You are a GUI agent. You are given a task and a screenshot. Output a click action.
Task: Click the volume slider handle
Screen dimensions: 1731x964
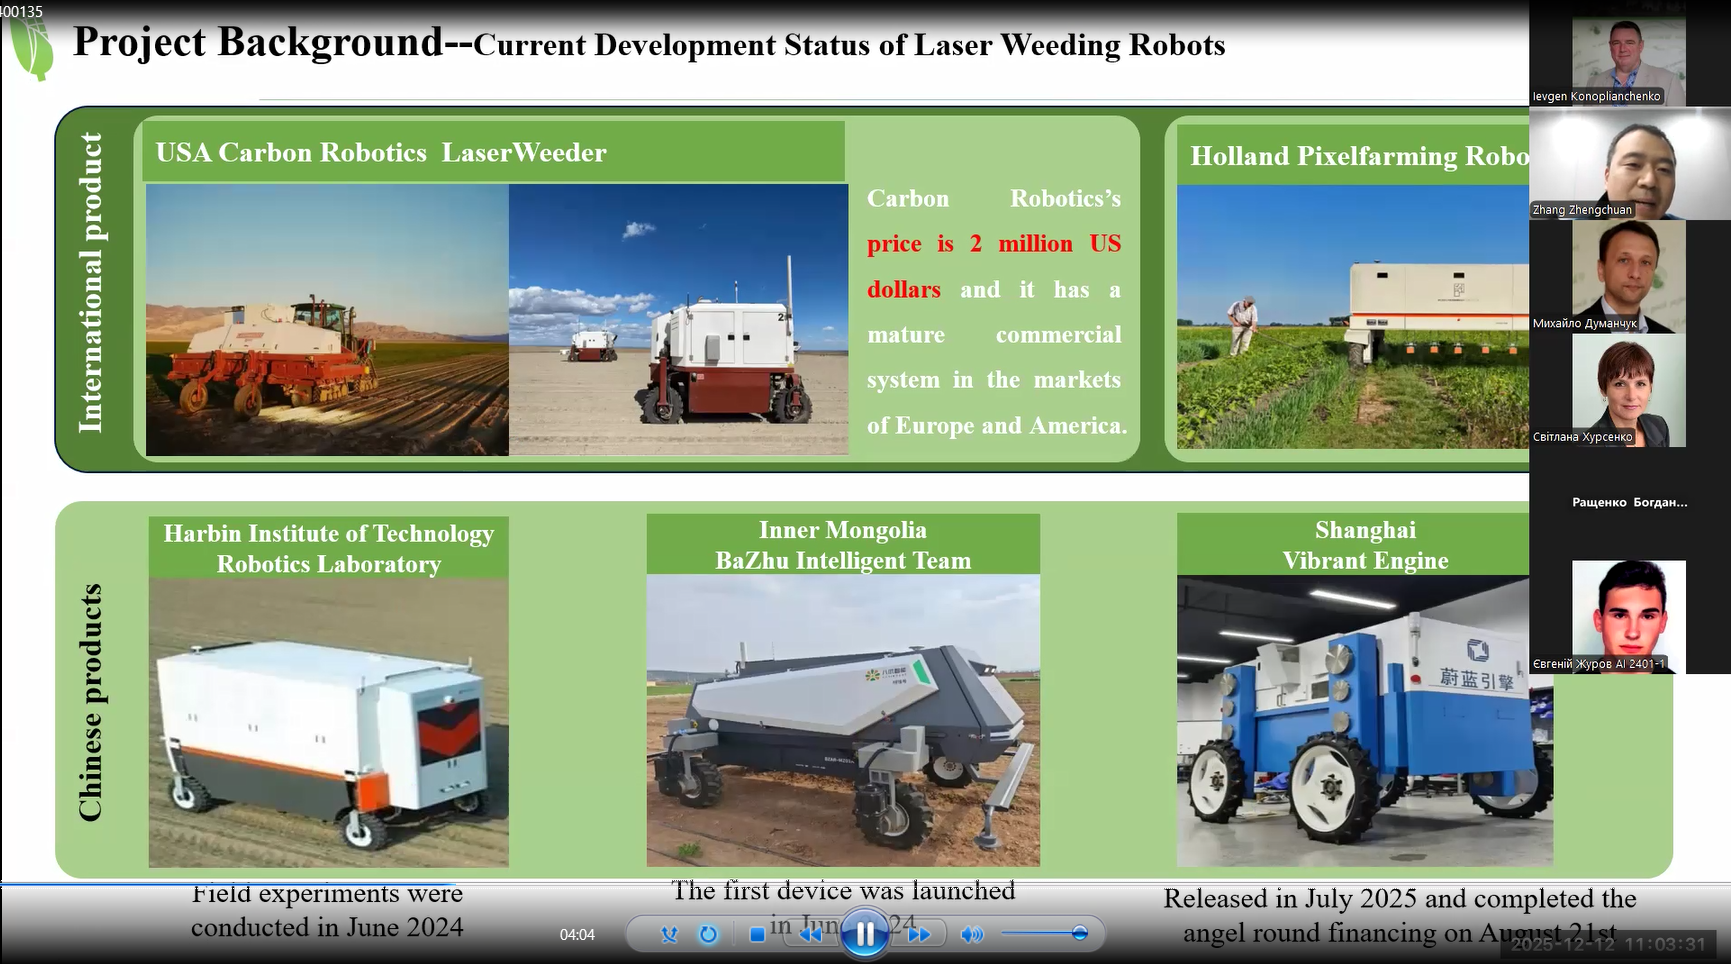pyautogui.click(x=1079, y=933)
